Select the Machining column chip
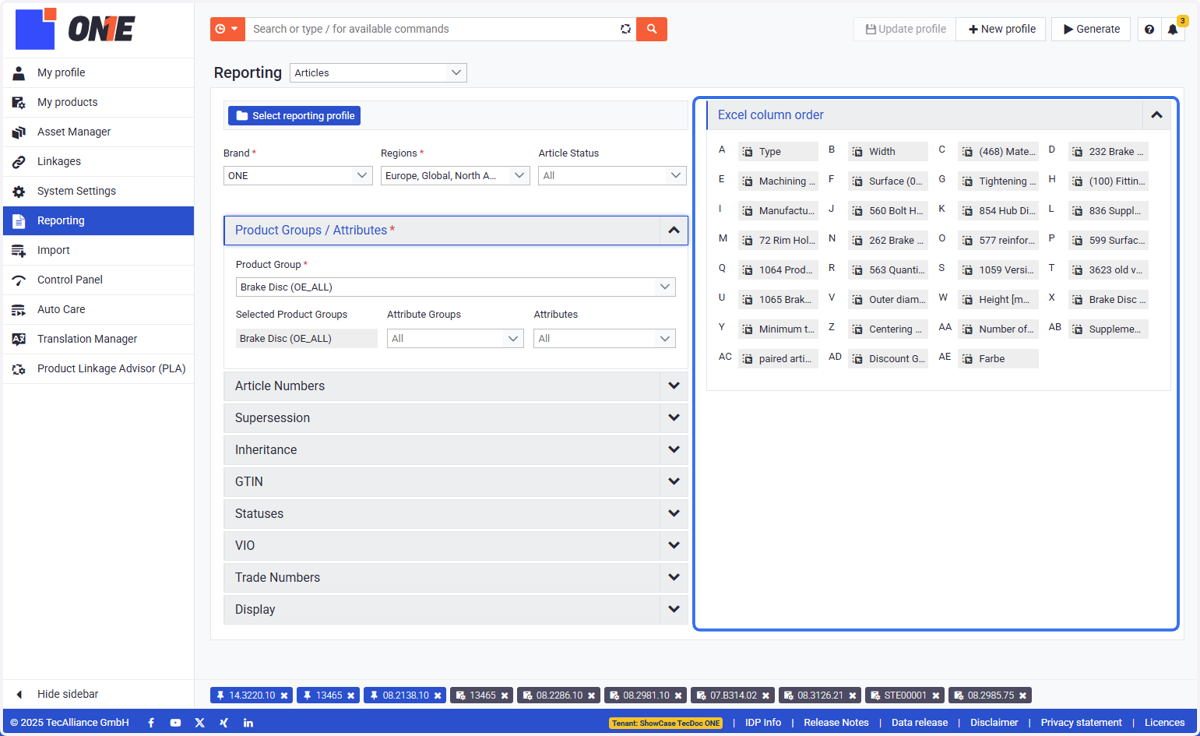The height and width of the screenshot is (736, 1200). coord(778,181)
